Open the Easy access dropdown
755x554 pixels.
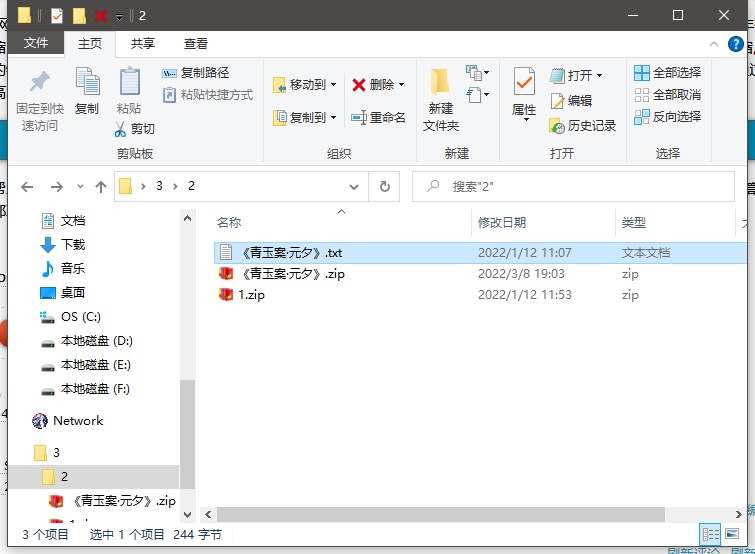pos(477,94)
